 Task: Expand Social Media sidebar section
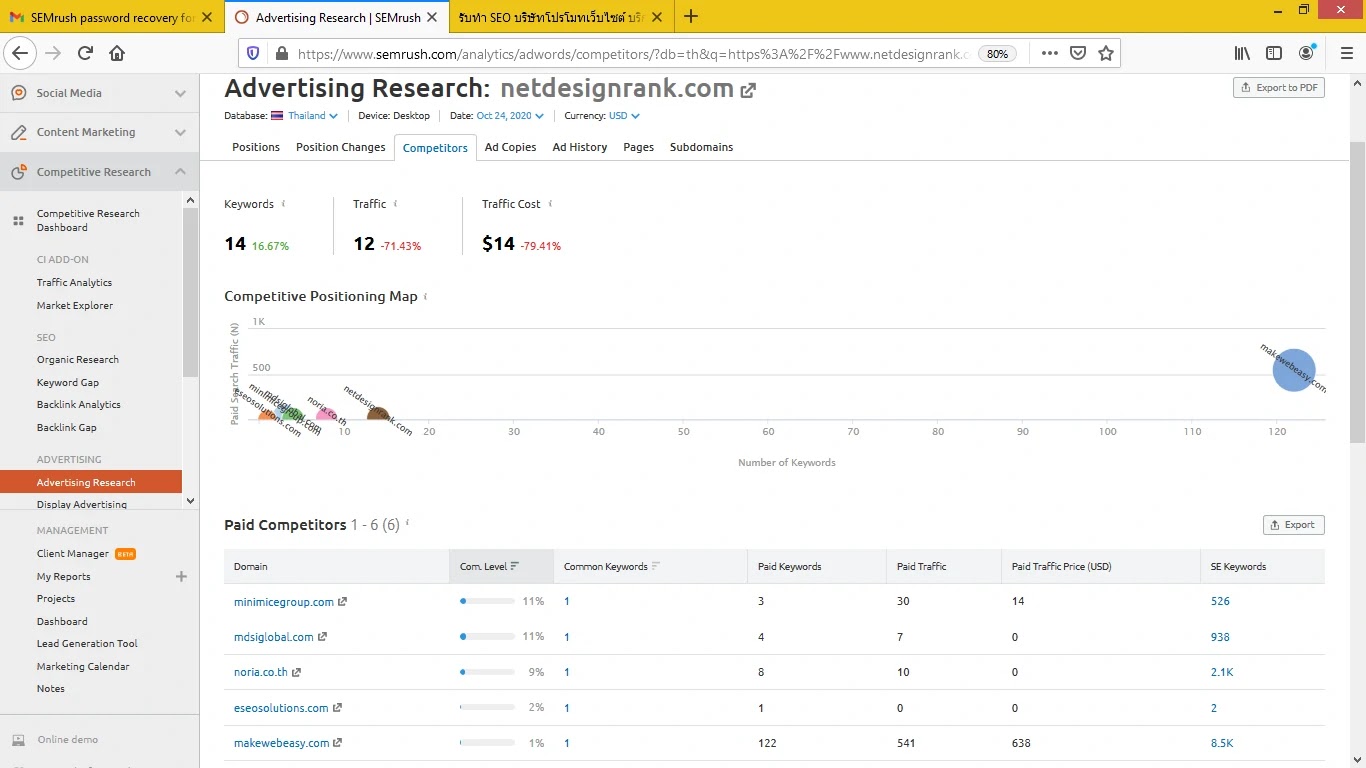(x=180, y=93)
